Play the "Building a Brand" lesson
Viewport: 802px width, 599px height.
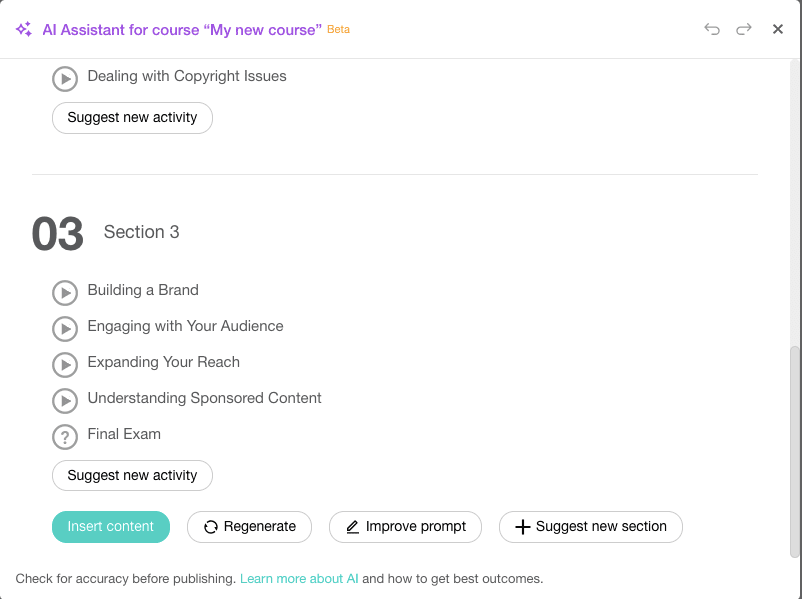click(65, 292)
